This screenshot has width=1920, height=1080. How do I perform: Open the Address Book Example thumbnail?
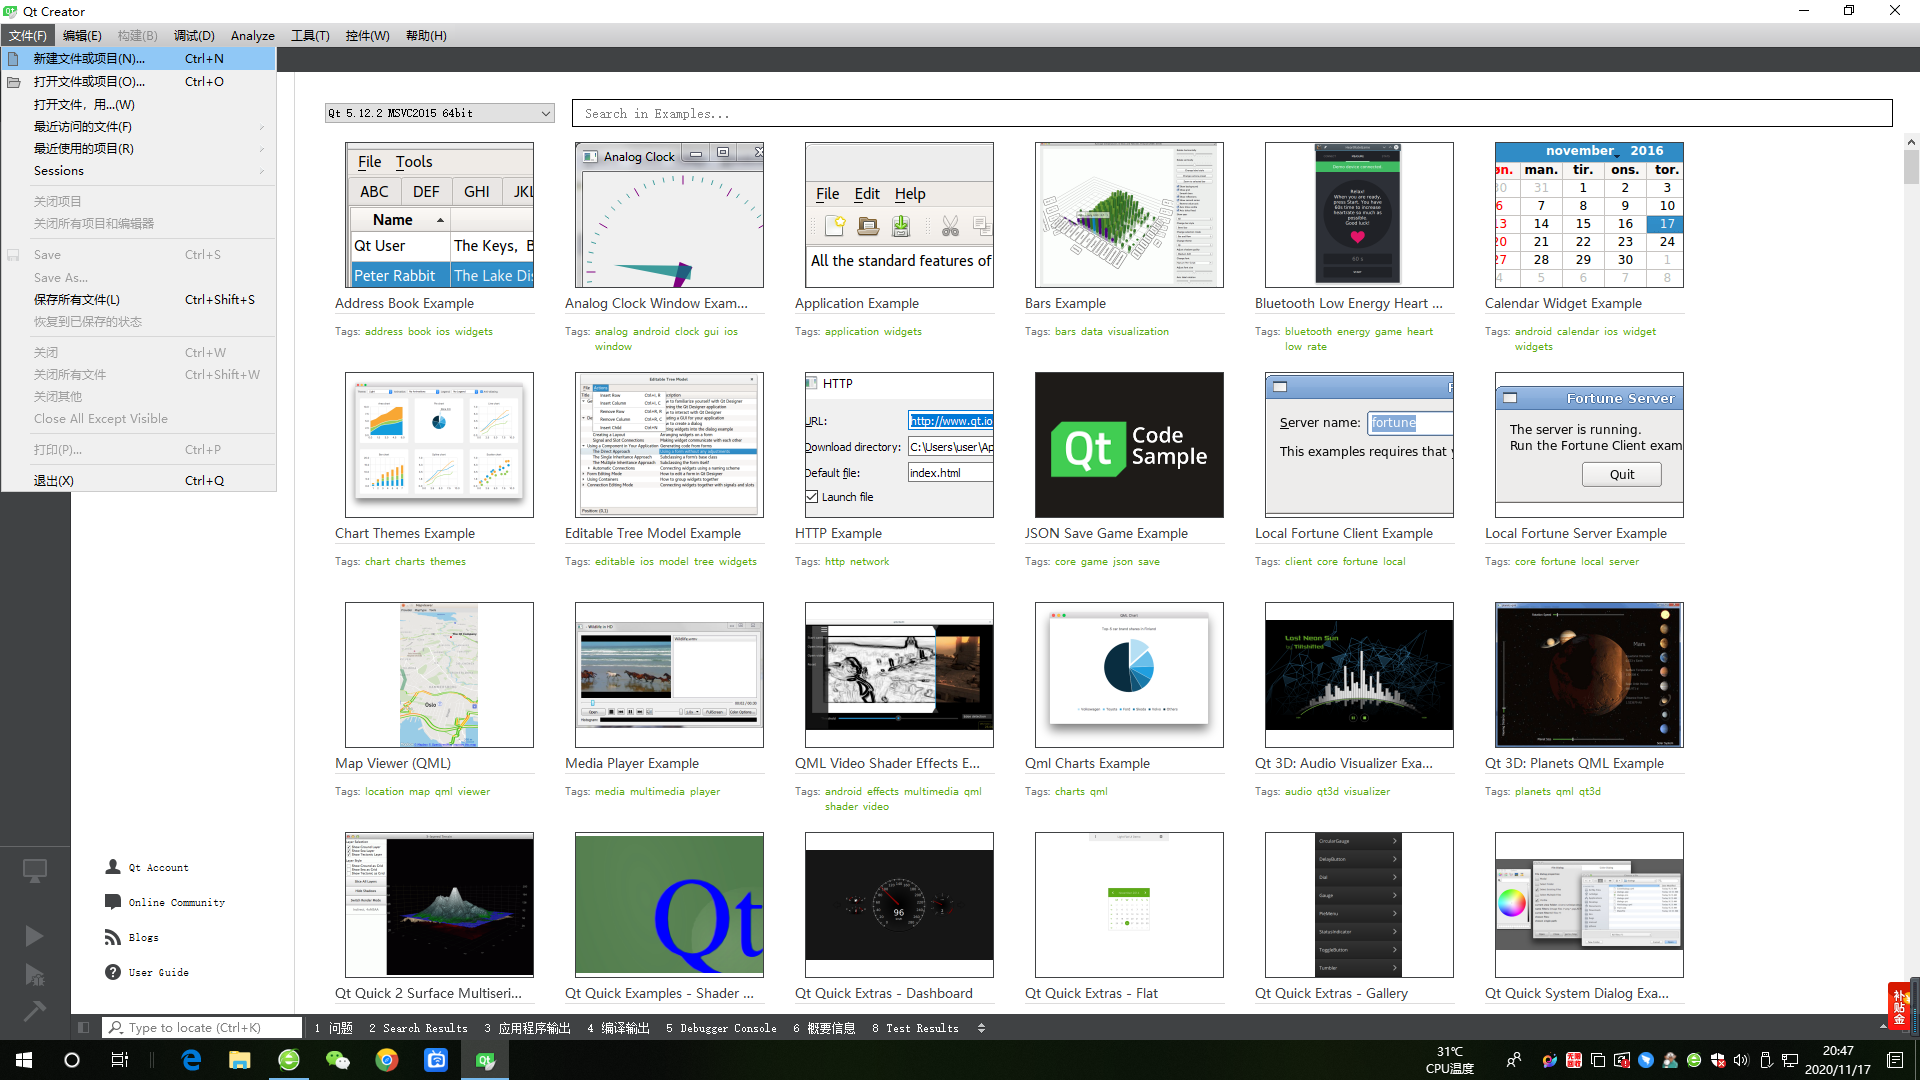439,215
